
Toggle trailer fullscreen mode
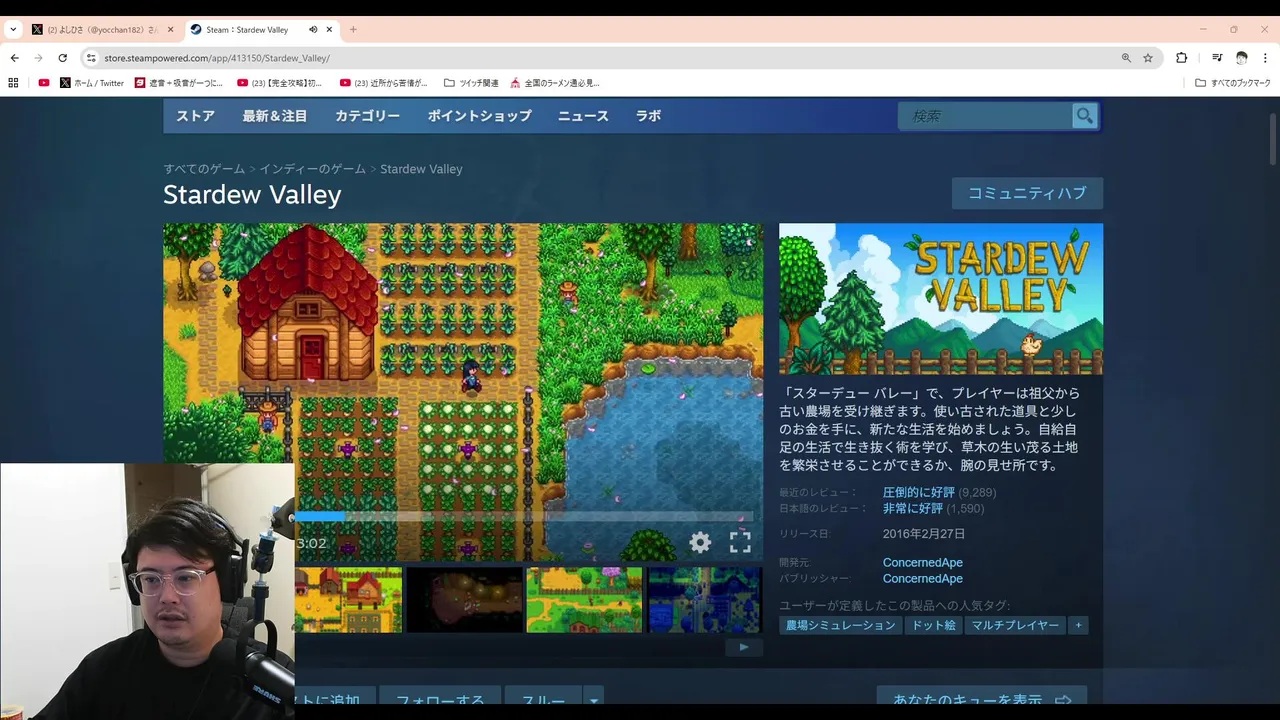pos(740,543)
